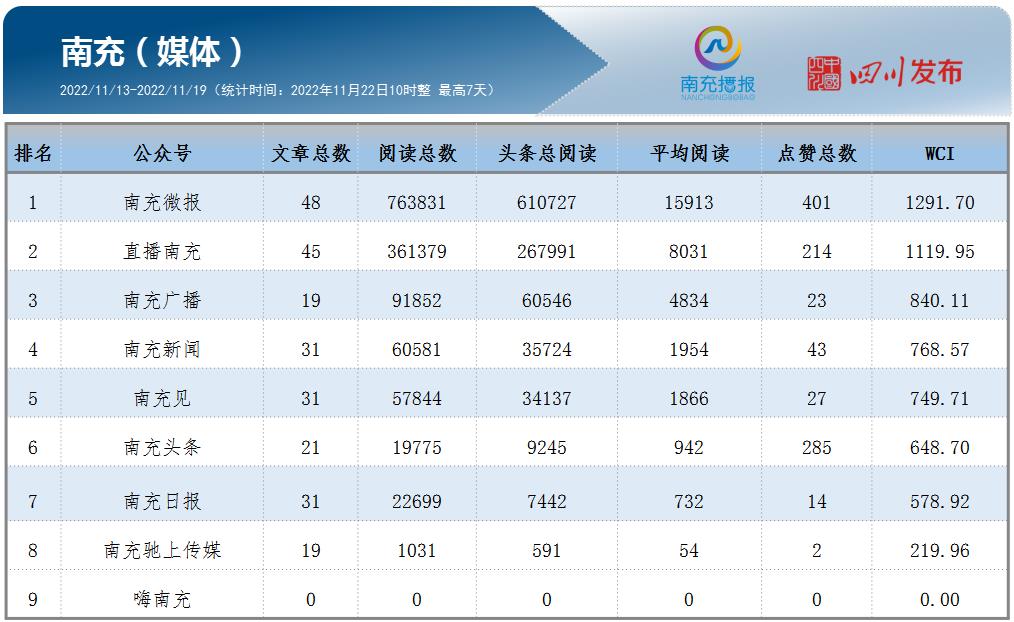Click the 嗨南充 account name

(162, 599)
